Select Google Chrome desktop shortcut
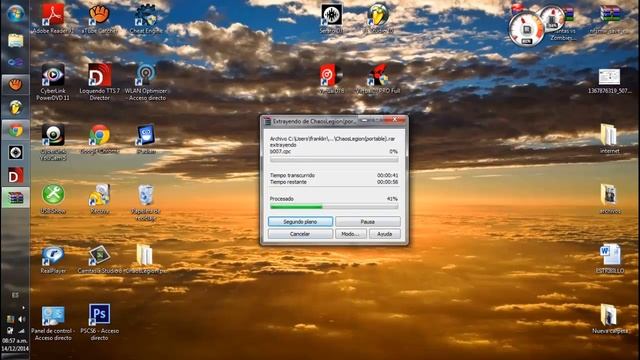 [100, 139]
